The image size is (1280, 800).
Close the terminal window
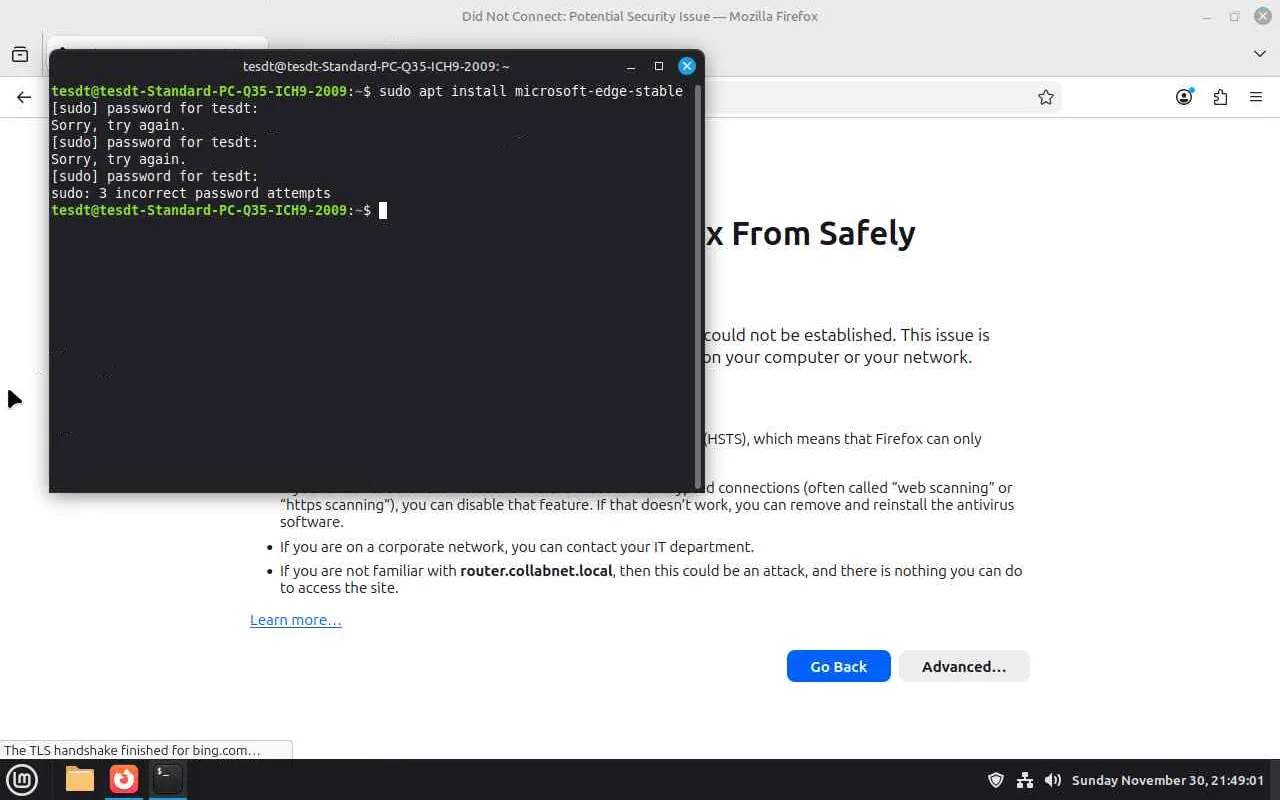(687, 66)
